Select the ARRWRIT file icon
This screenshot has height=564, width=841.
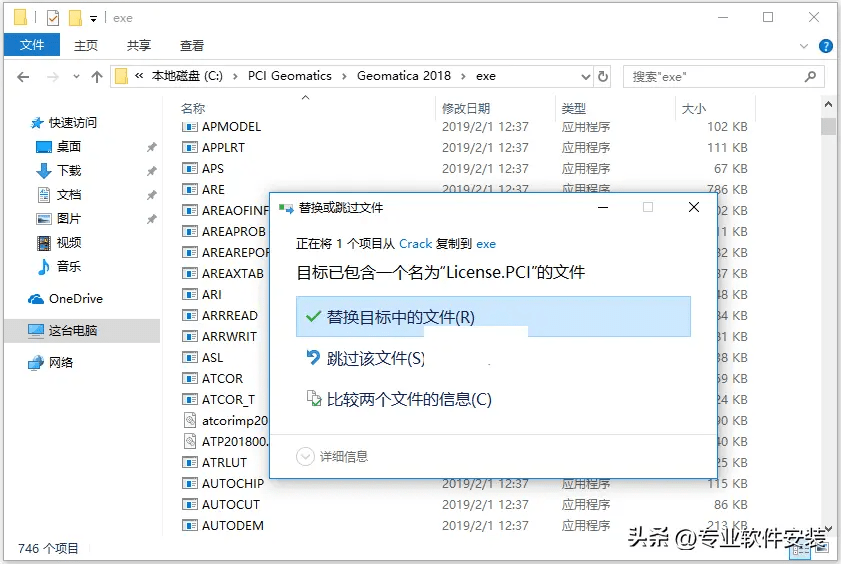pyautogui.click(x=189, y=336)
